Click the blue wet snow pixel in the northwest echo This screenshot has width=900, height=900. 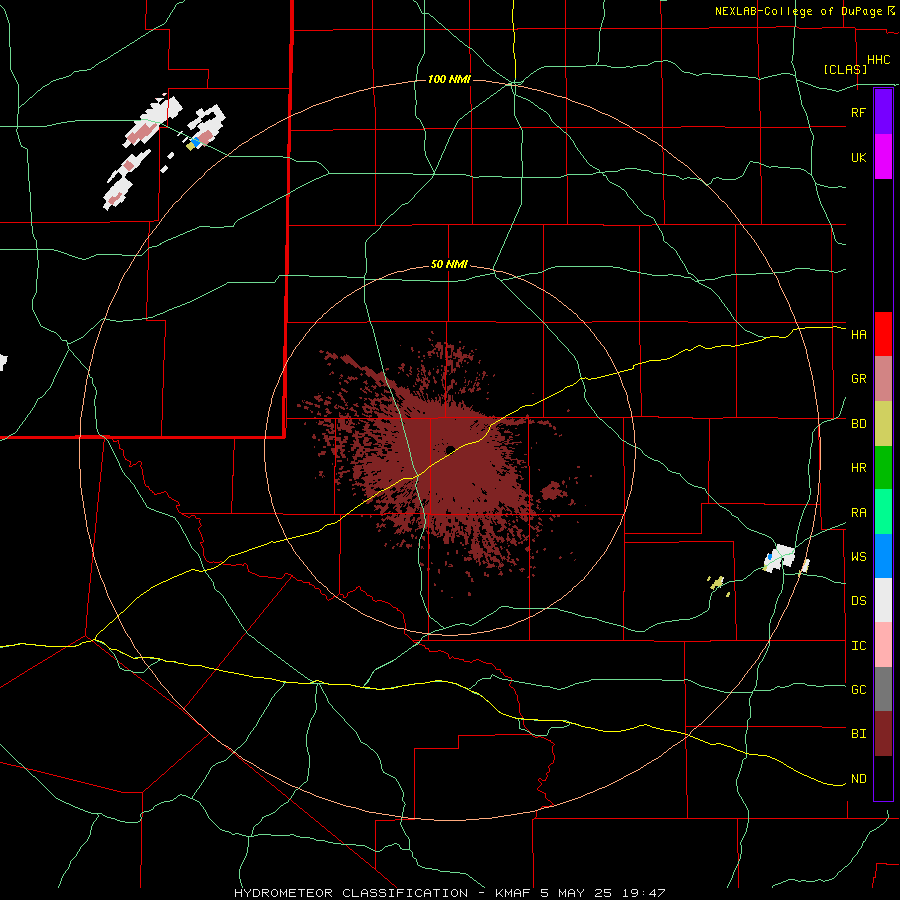196,141
